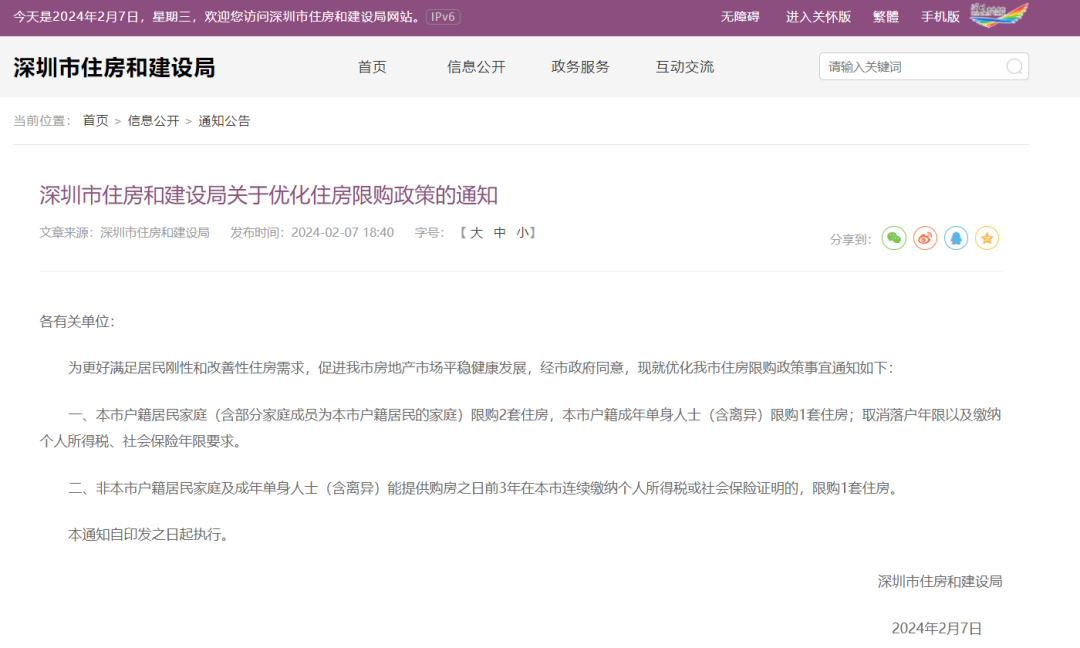Switch to 进入关怀版 mode
This screenshot has width=1080, height=648.
tap(818, 17)
